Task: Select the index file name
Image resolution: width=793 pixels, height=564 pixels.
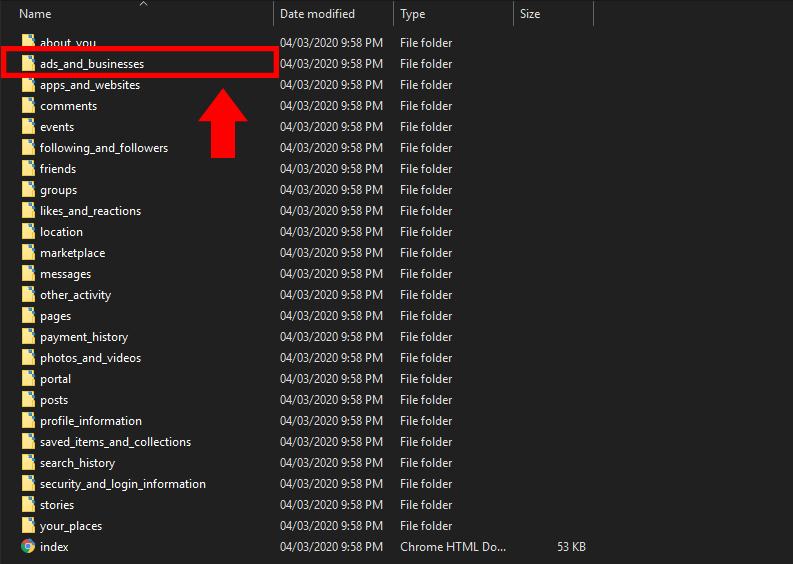Action: click(54, 547)
